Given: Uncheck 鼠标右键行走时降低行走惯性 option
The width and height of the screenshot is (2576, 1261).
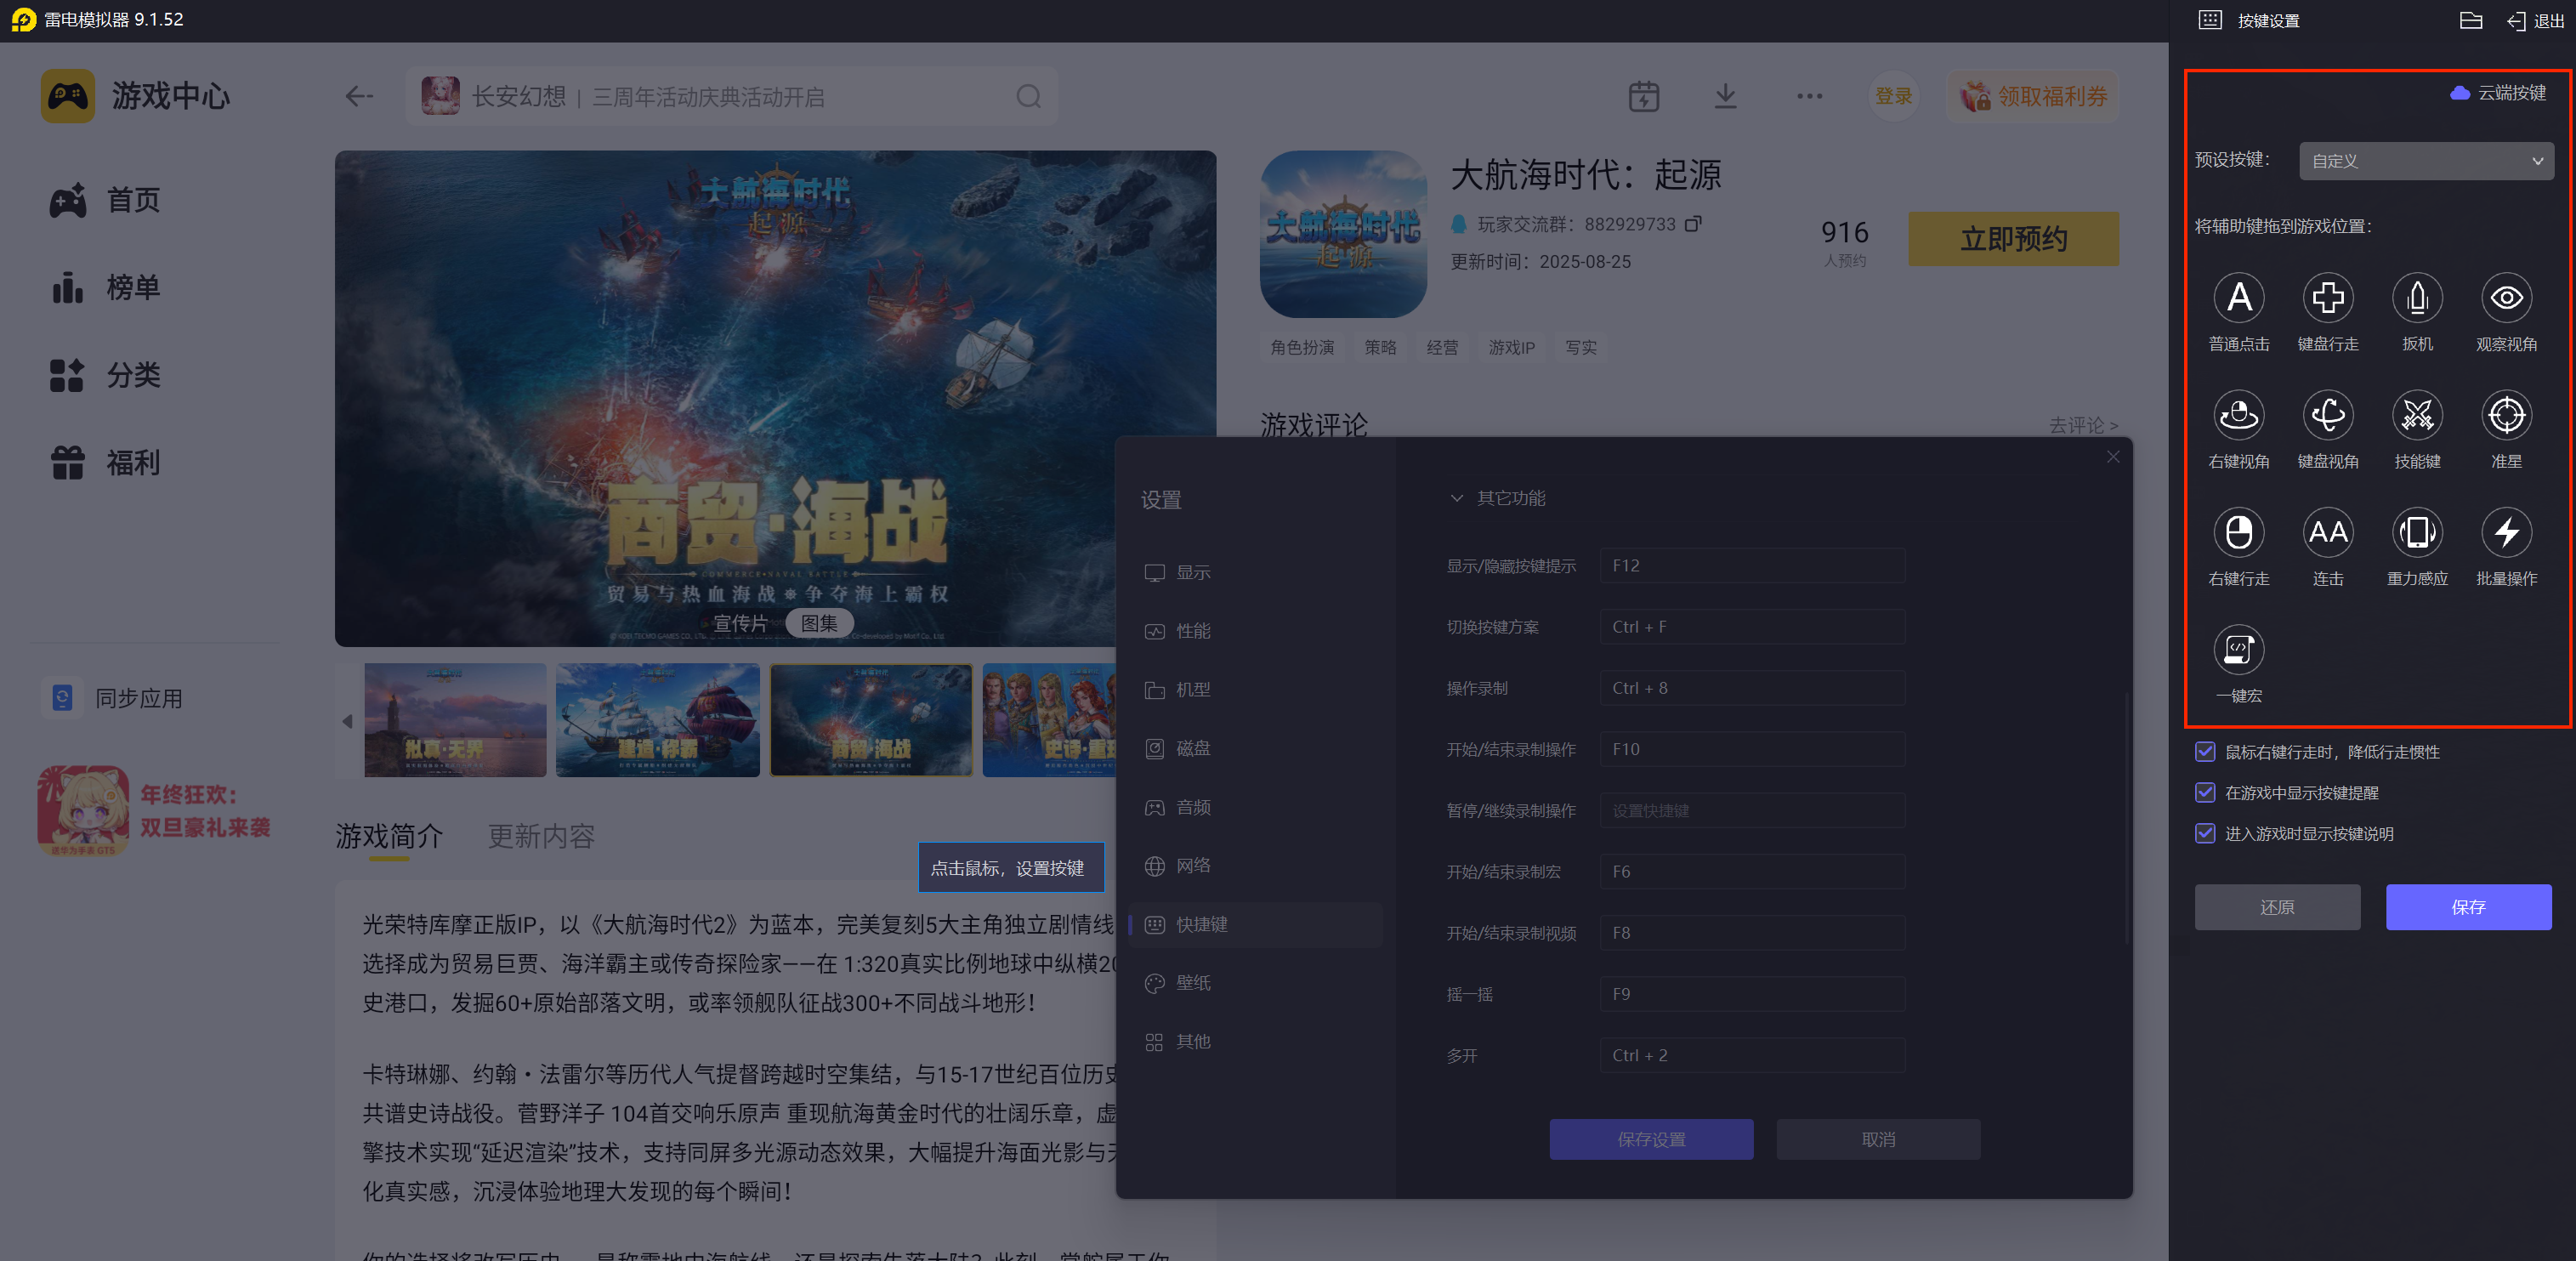Looking at the screenshot, I should (x=2204, y=751).
